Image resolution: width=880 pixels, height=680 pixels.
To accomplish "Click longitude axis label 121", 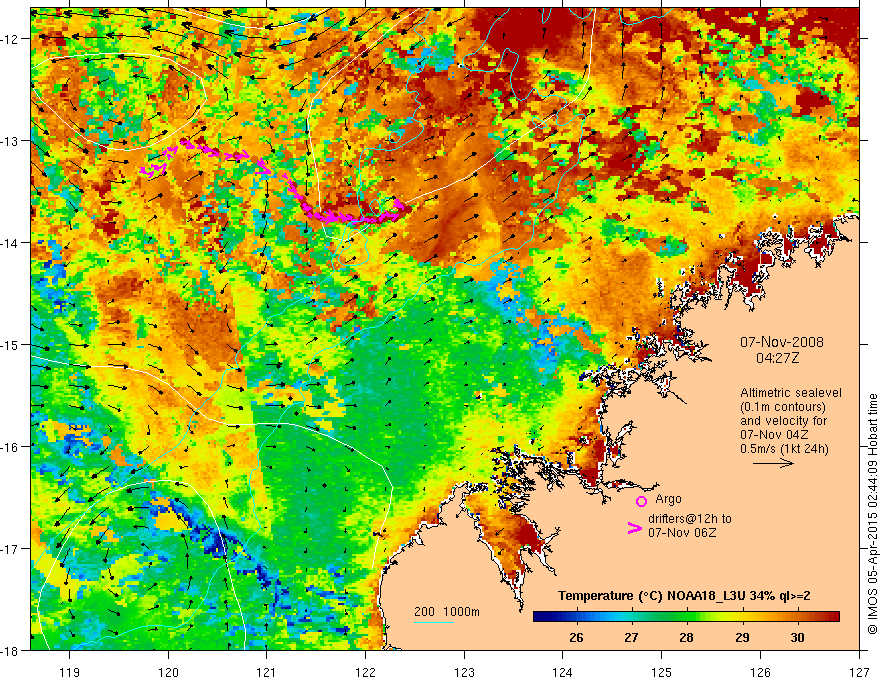I will pos(267,672).
